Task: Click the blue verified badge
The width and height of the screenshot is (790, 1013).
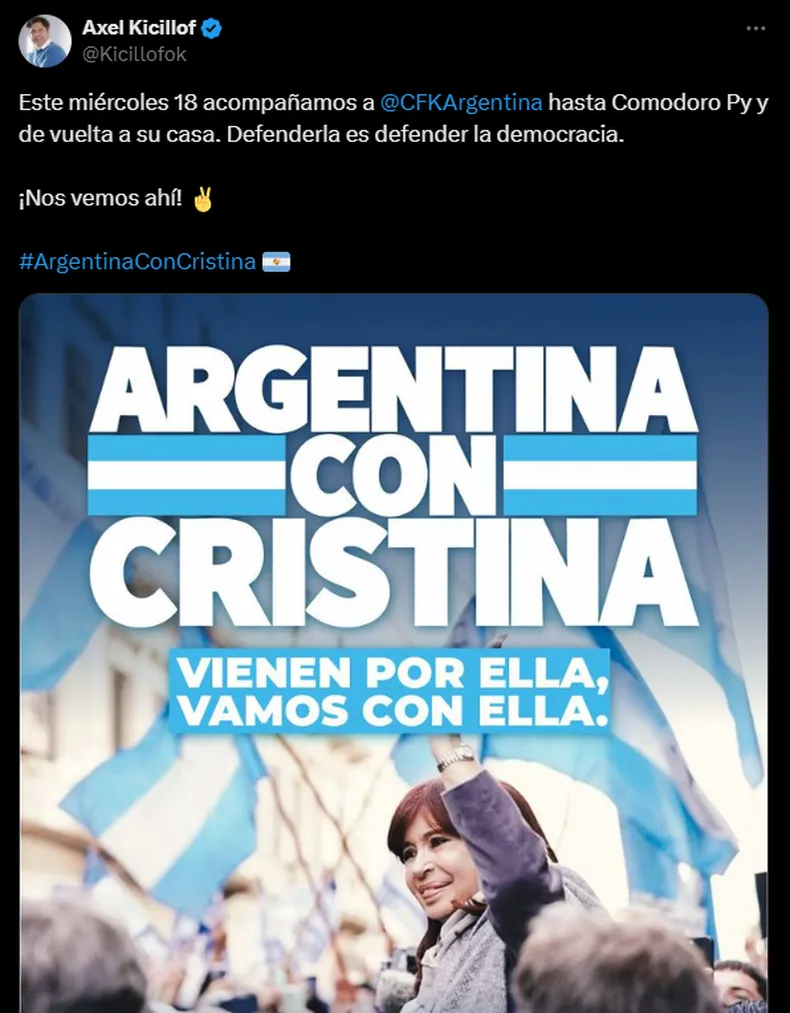Action: 212,28
